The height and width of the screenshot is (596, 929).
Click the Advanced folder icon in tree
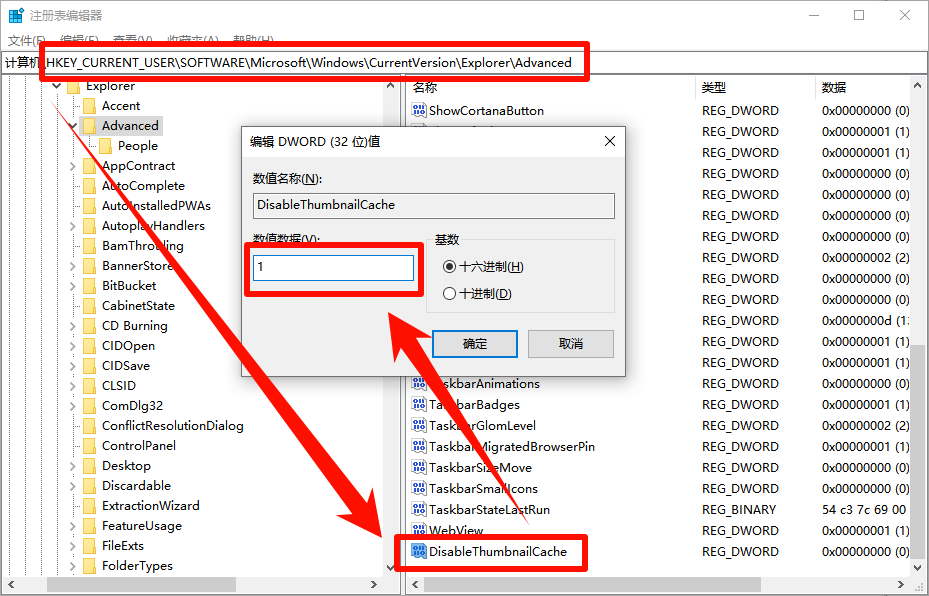[x=89, y=126]
